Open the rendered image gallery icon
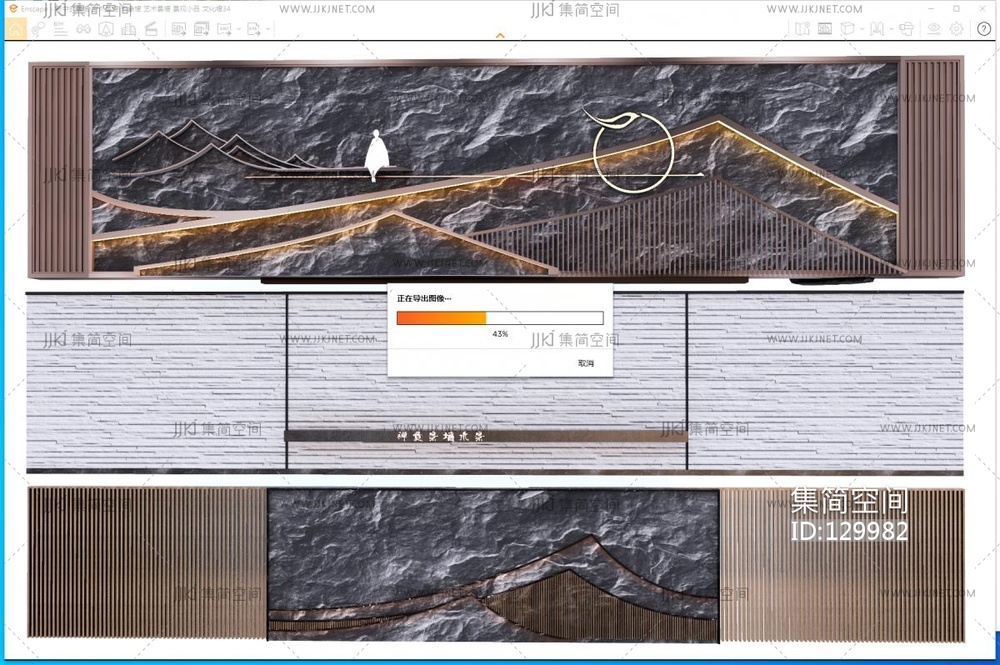Viewport: 1000px width, 665px height. (x=825, y=29)
